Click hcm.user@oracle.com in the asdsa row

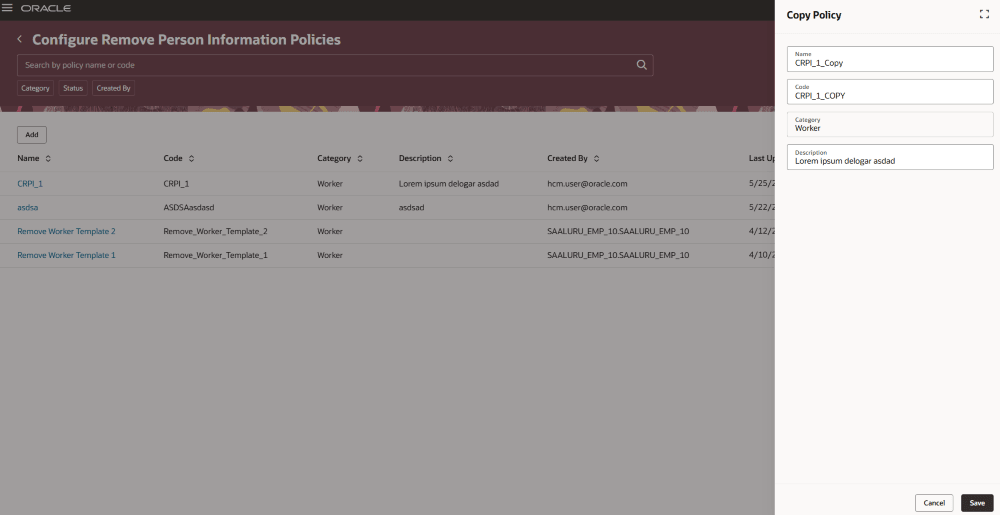(587, 207)
